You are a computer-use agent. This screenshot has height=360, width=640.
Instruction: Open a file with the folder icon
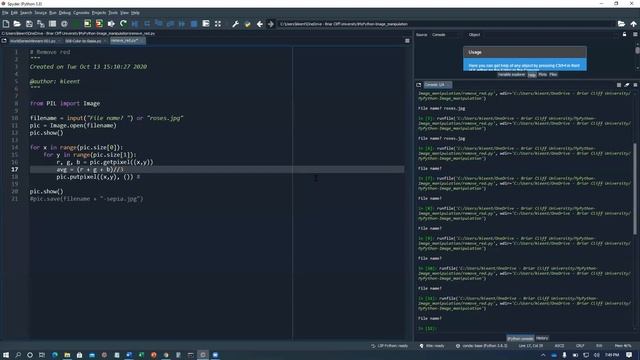[17, 24]
